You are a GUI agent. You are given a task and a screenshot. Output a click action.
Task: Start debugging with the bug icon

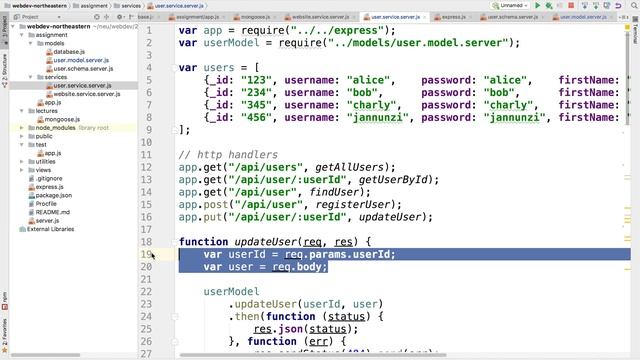[x=549, y=5]
